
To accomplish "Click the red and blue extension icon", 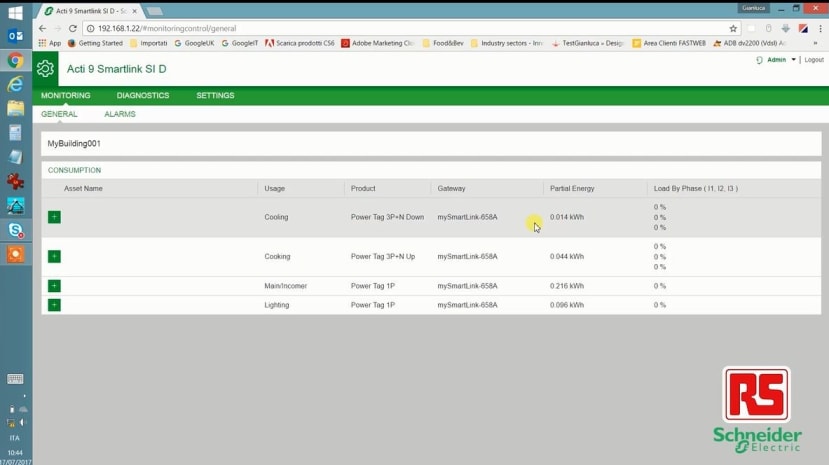I will coord(803,29).
